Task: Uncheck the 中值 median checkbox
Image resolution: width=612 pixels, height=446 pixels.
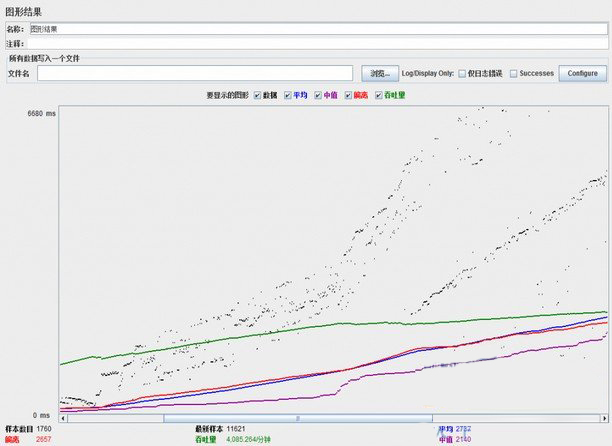Action: click(318, 95)
